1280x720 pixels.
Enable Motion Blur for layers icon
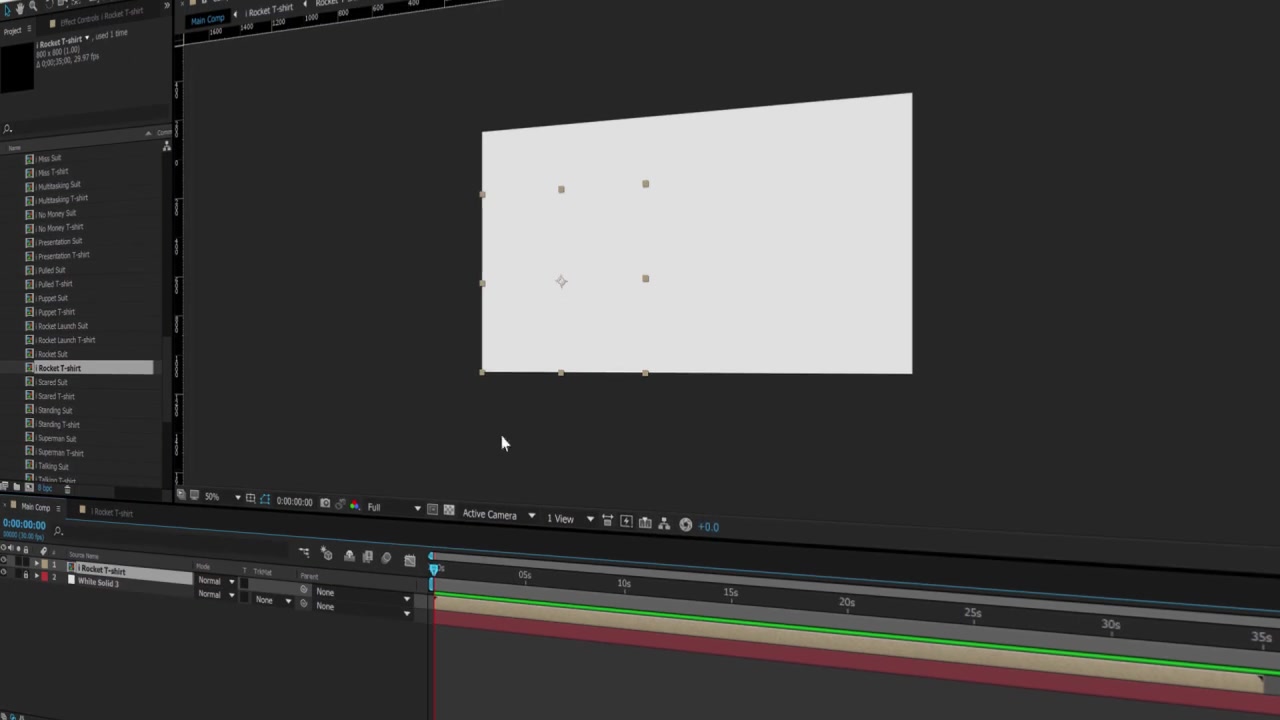(x=386, y=558)
